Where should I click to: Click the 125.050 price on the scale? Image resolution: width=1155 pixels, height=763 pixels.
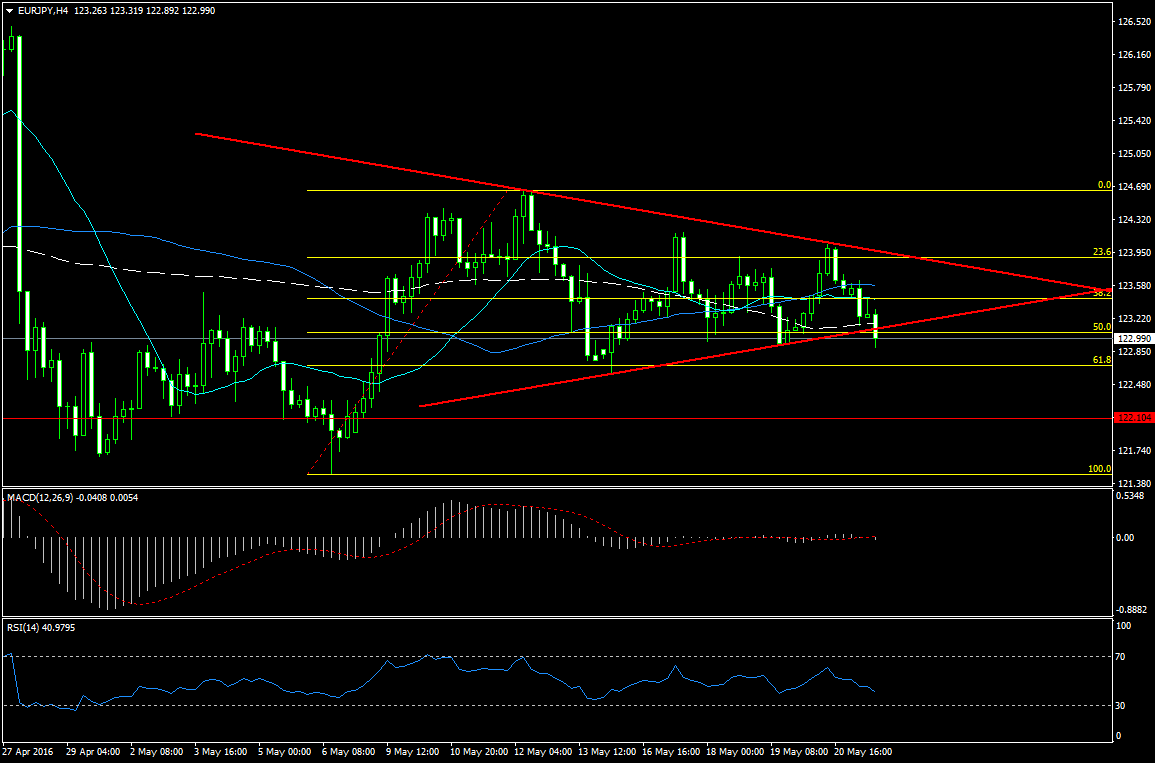(x=1134, y=154)
